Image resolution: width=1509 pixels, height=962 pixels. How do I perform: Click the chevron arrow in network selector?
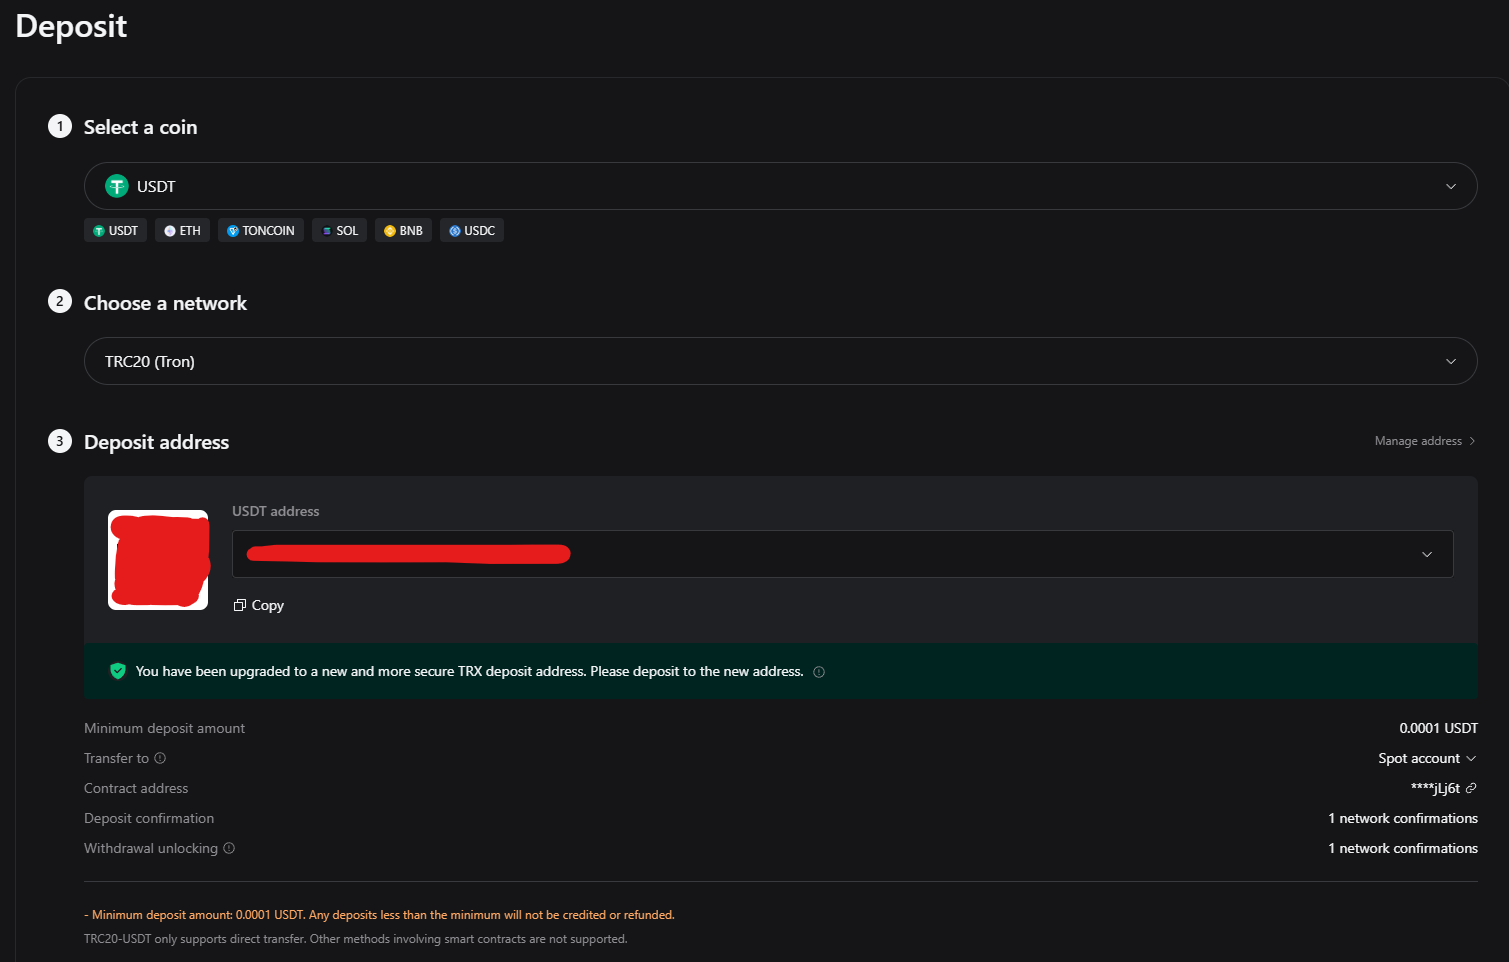point(1451,361)
